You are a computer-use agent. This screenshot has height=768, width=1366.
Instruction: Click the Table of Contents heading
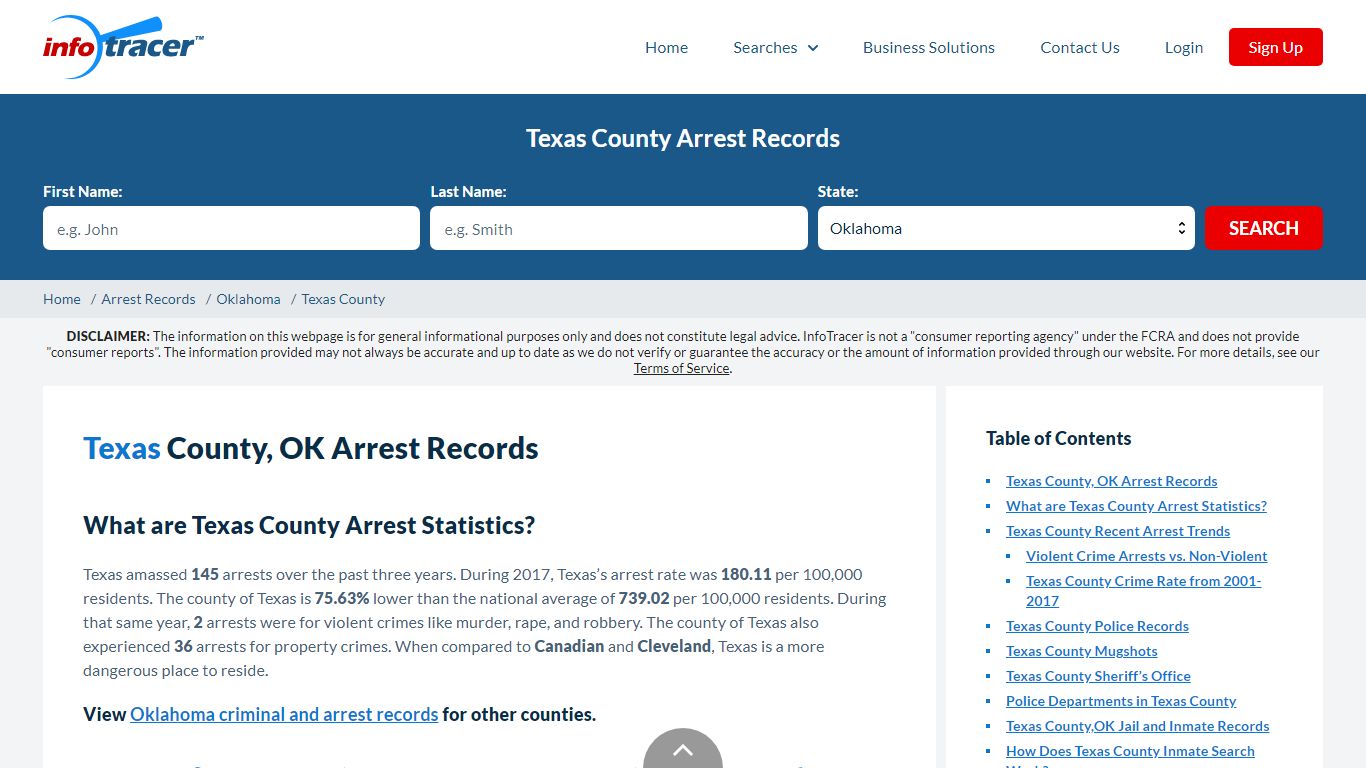tap(1058, 438)
